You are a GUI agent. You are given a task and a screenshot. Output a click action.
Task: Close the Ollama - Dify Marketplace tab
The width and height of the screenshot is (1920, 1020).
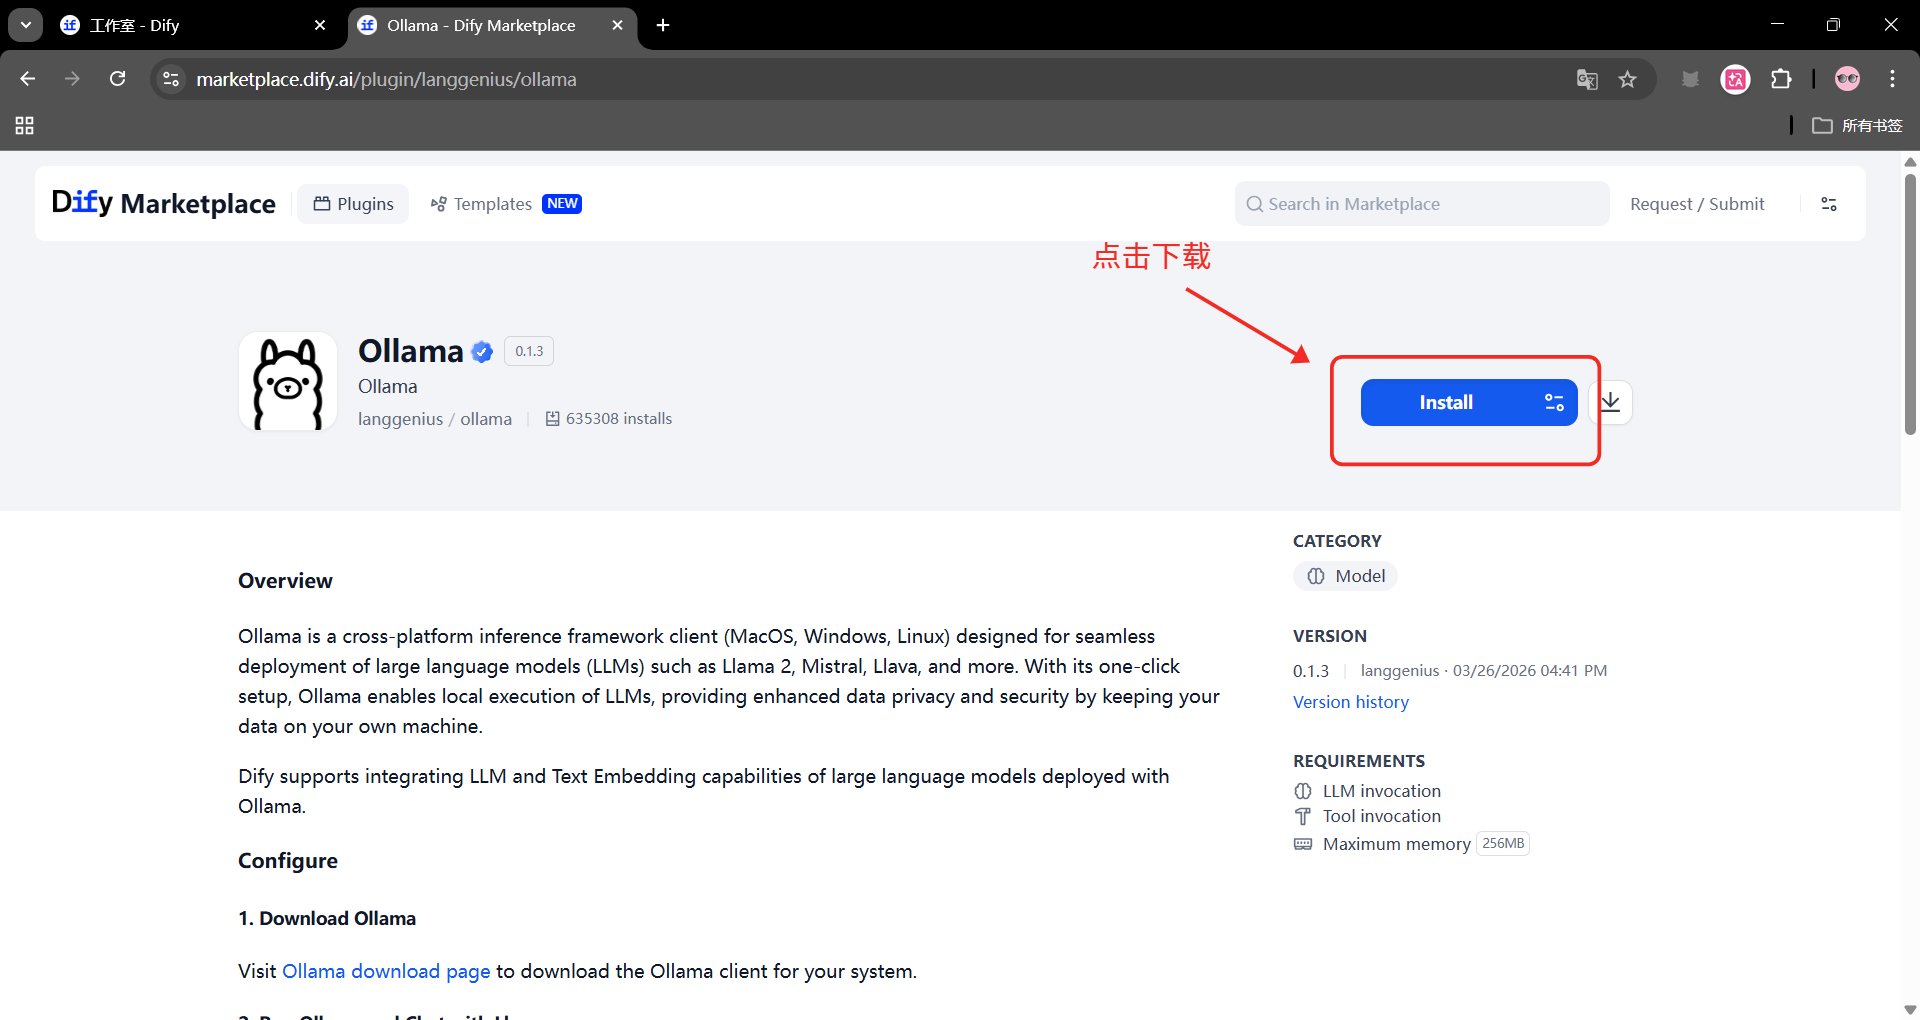617,25
